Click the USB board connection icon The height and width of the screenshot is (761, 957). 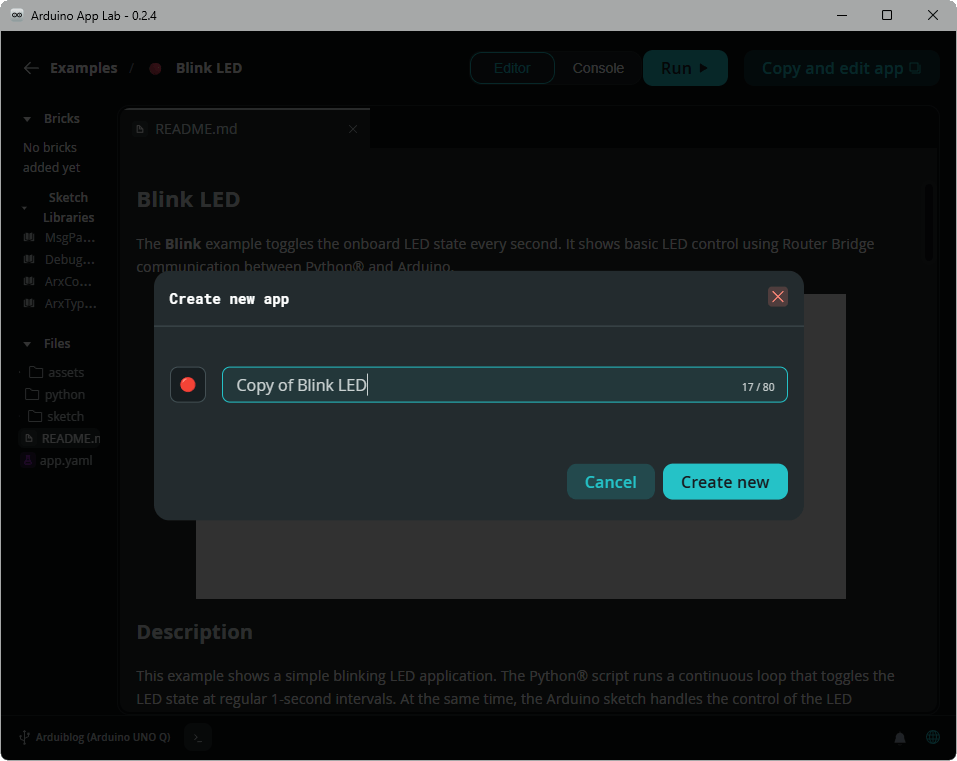coord(23,738)
